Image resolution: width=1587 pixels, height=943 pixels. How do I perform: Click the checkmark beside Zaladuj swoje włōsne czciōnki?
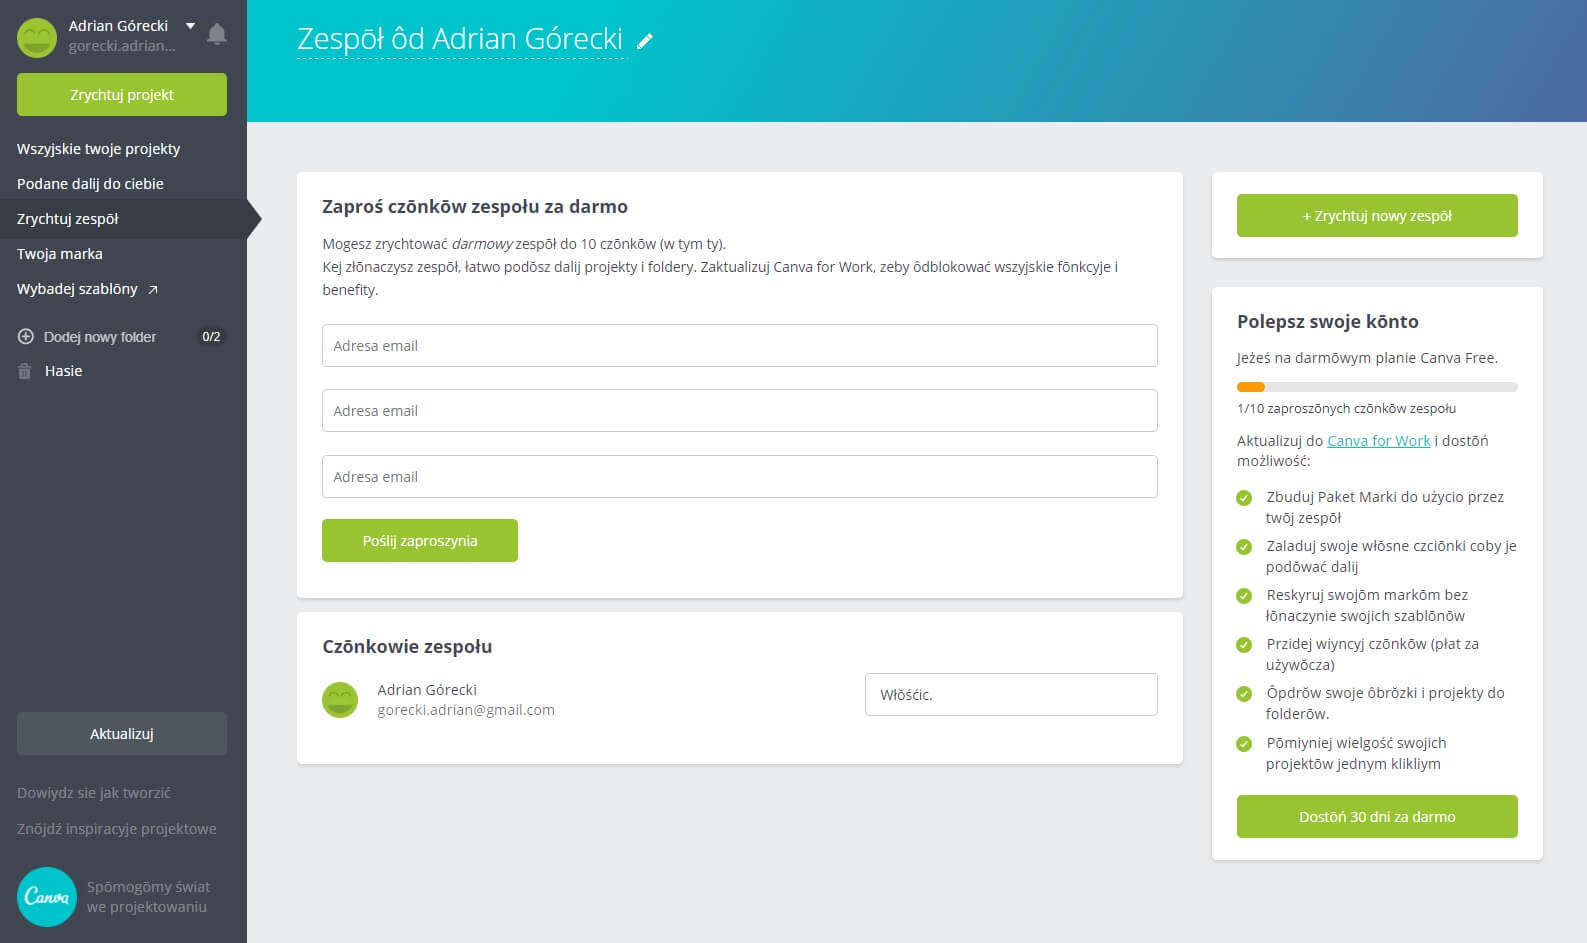coord(1244,547)
